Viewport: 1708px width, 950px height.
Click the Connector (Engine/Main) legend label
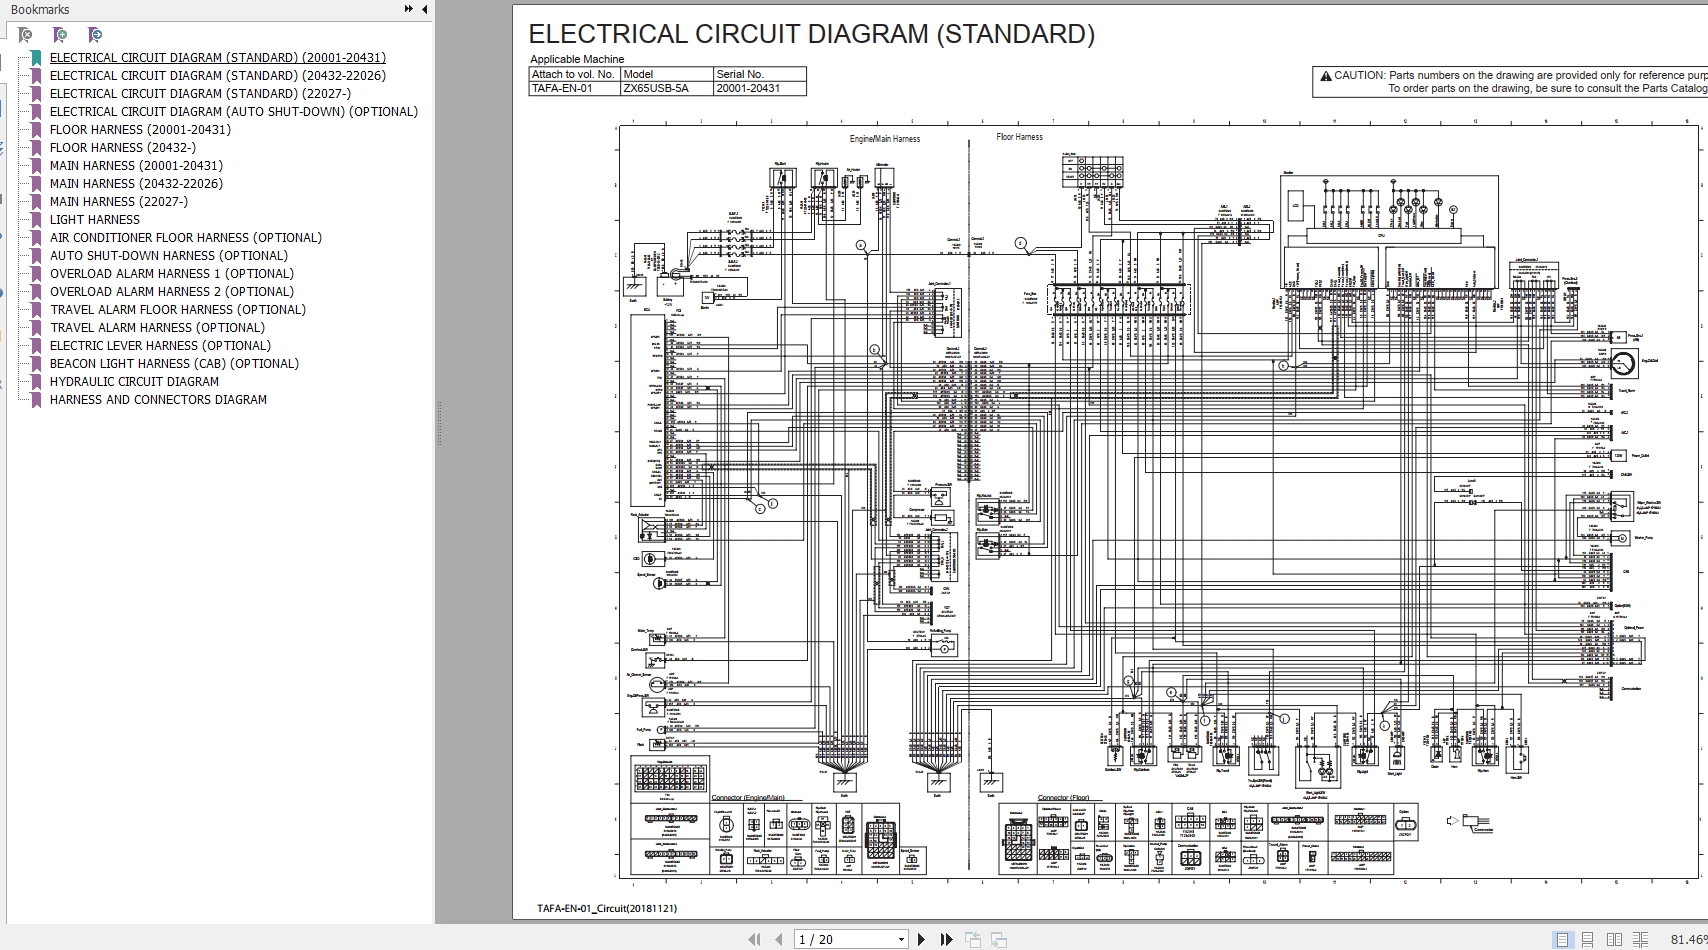click(748, 798)
